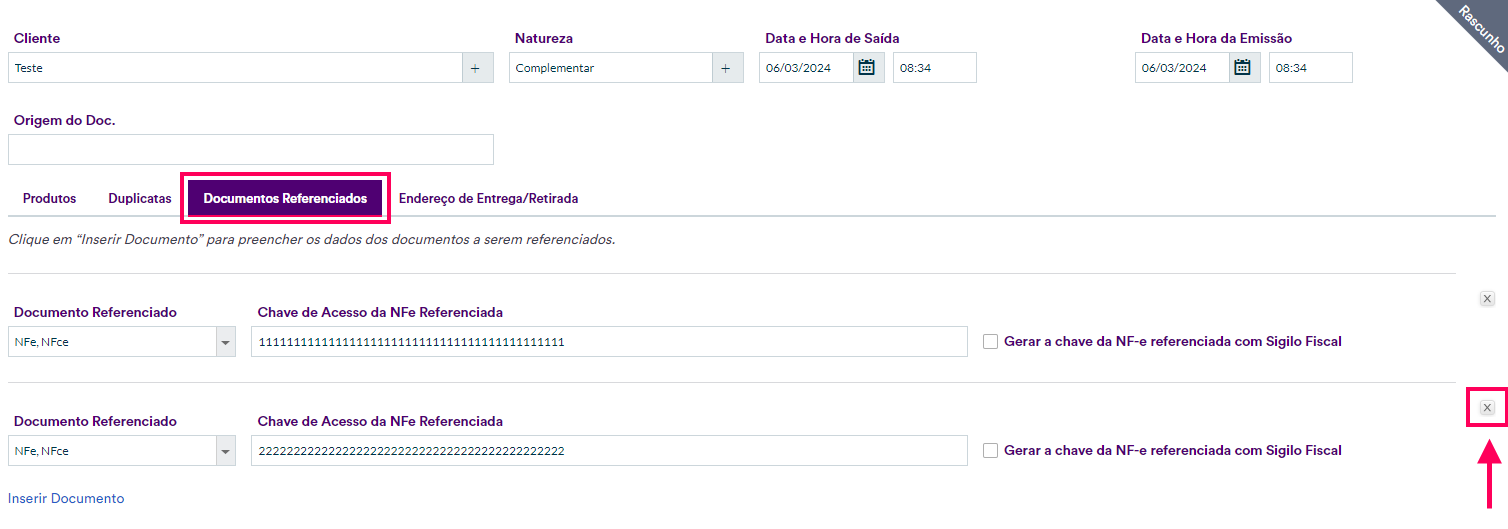Expand second Documento Referenciado dropdown
1508x529 pixels.
(225, 451)
